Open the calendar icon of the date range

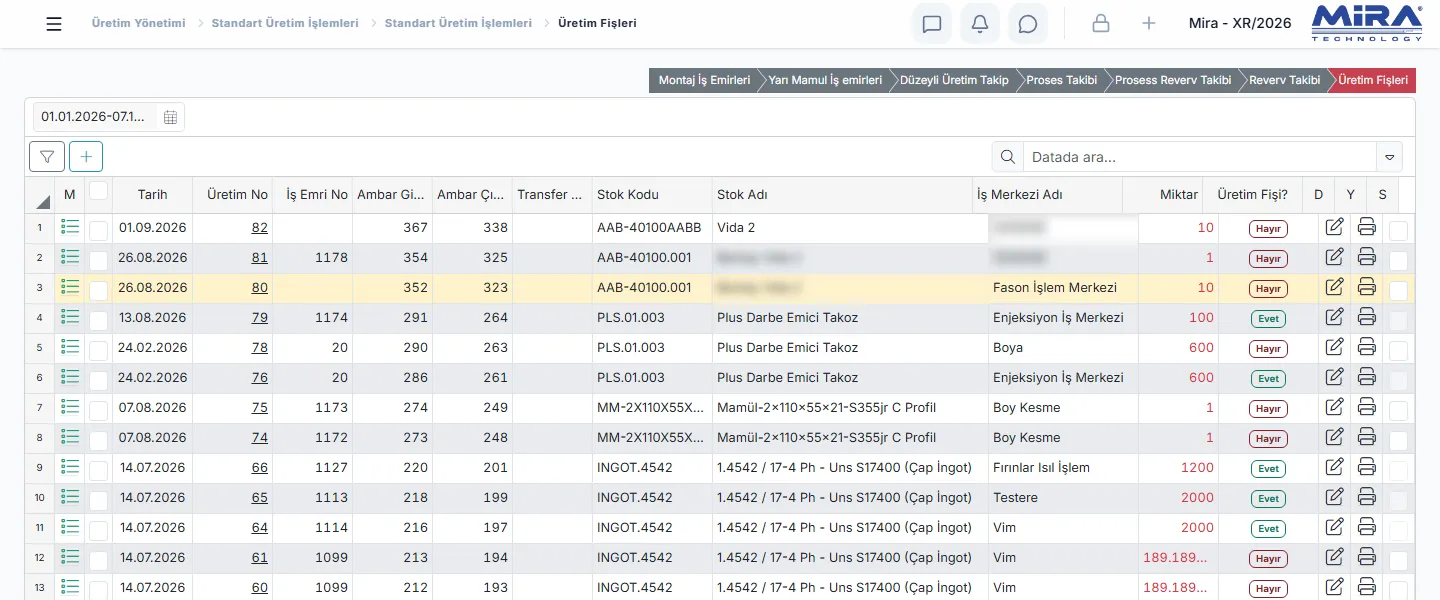pos(170,117)
